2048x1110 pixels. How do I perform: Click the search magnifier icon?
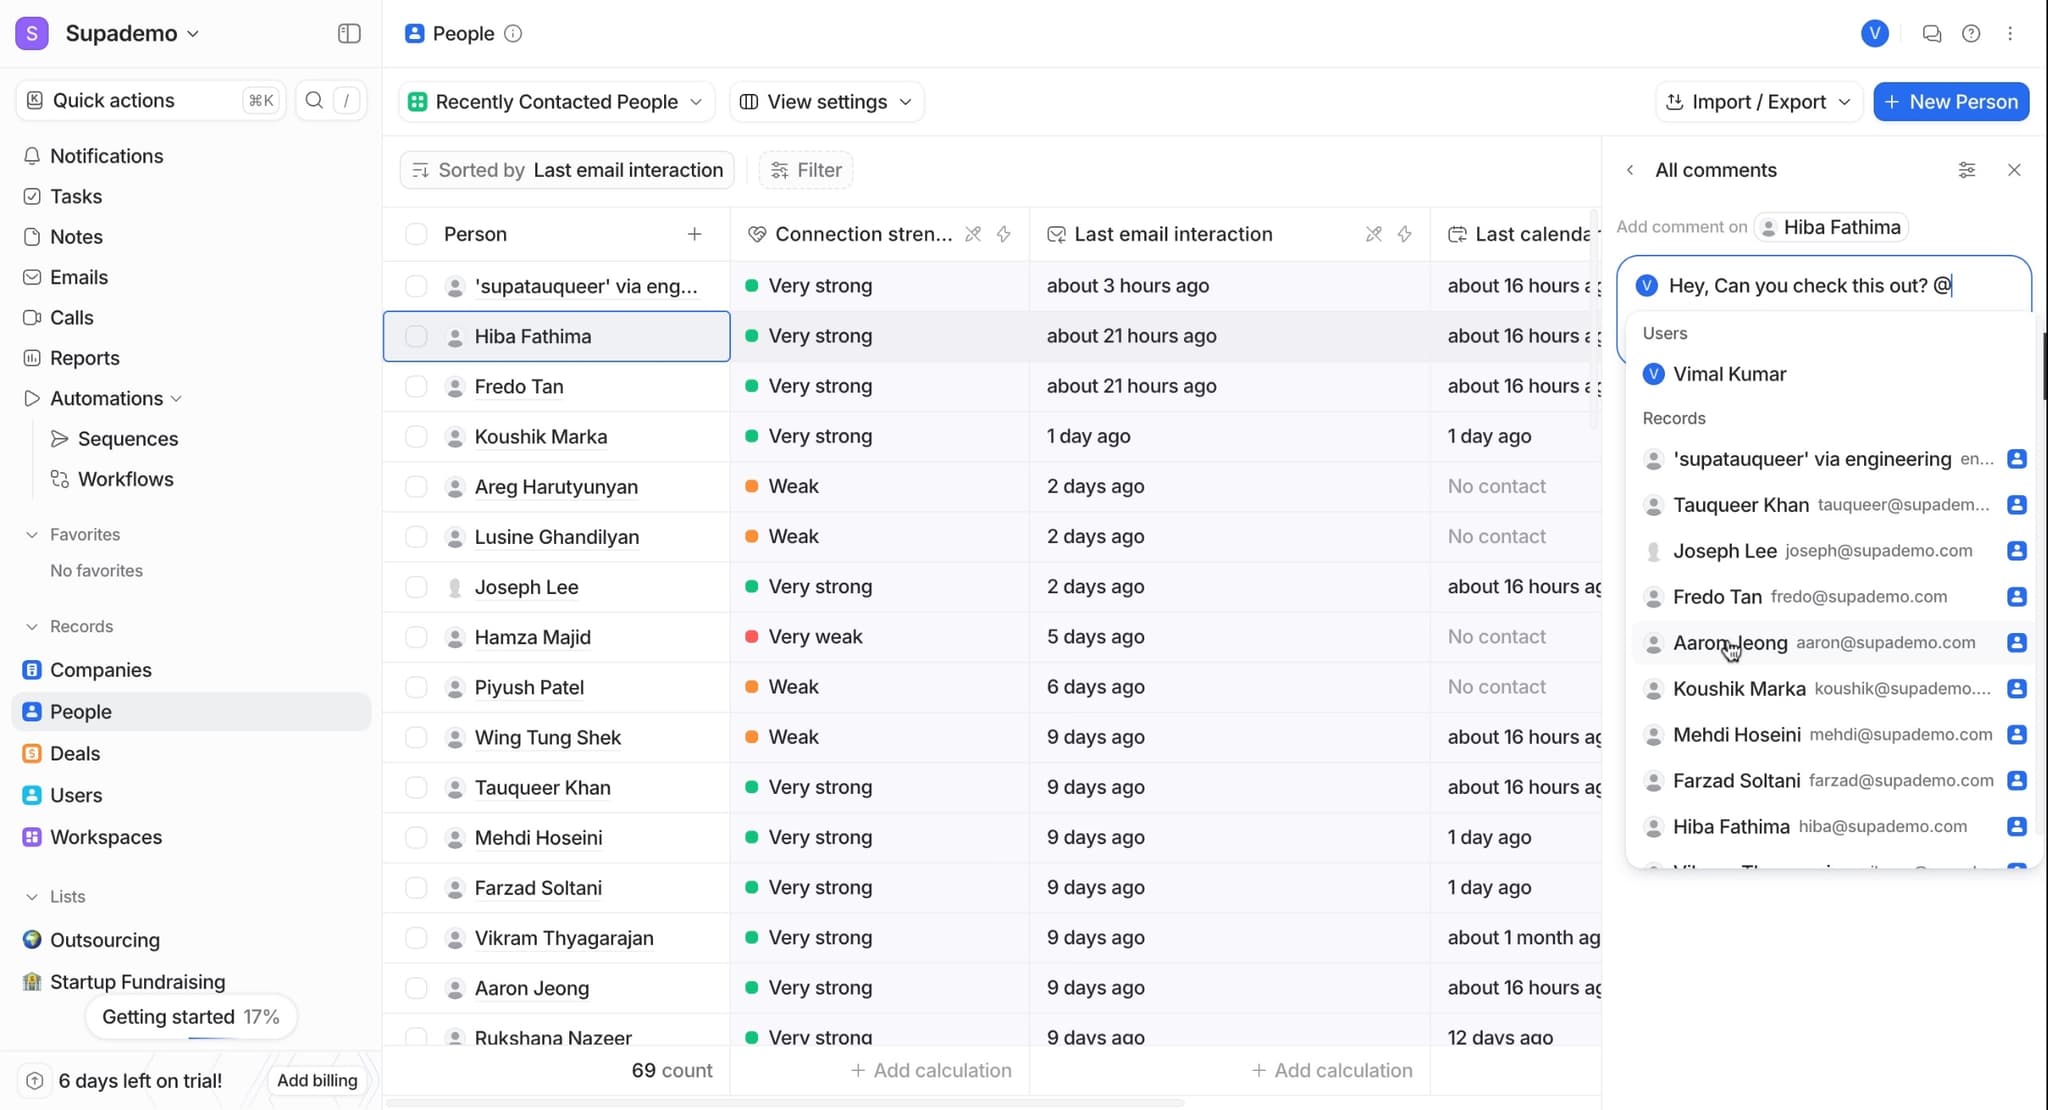coord(314,100)
